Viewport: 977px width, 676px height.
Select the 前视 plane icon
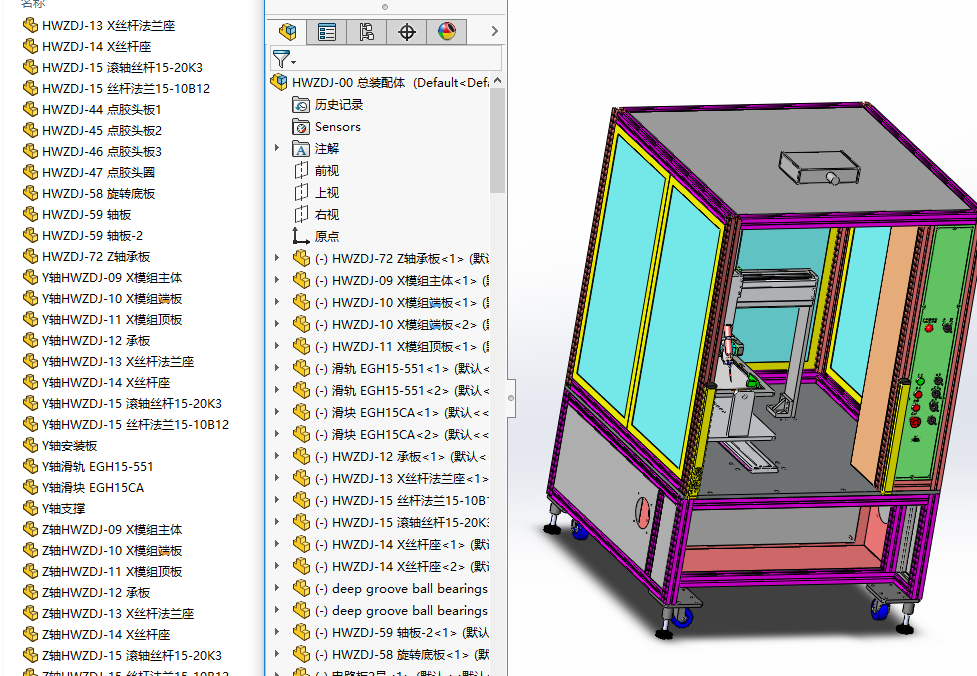click(301, 171)
